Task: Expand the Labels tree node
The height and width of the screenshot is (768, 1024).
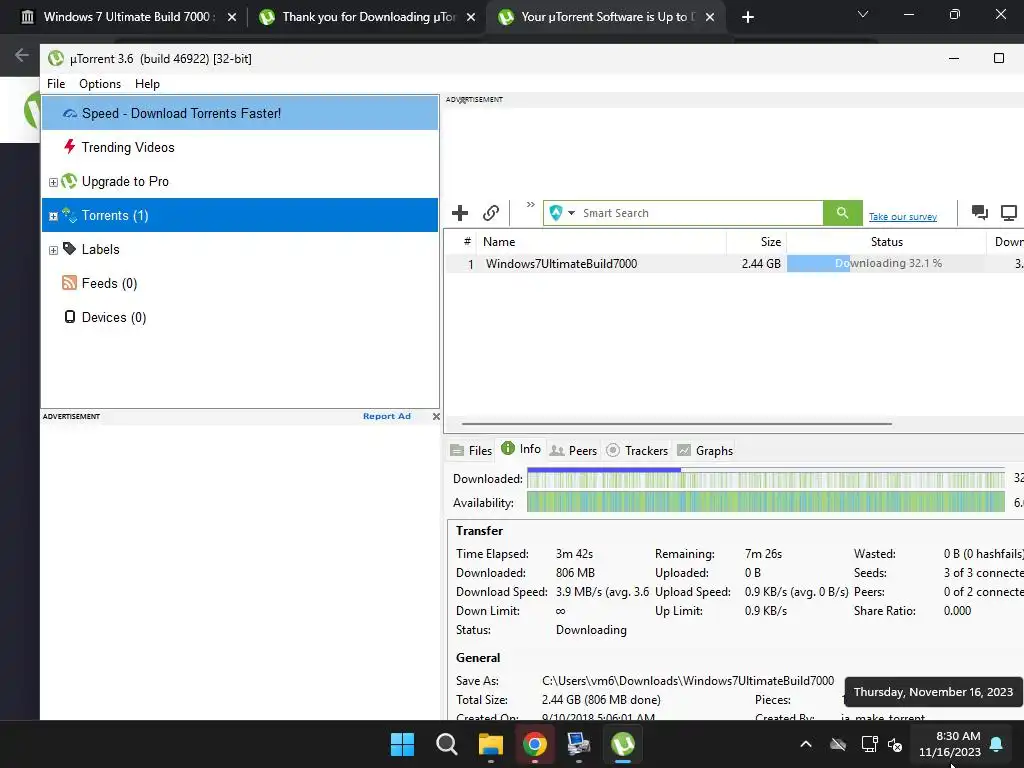Action: click(54, 250)
